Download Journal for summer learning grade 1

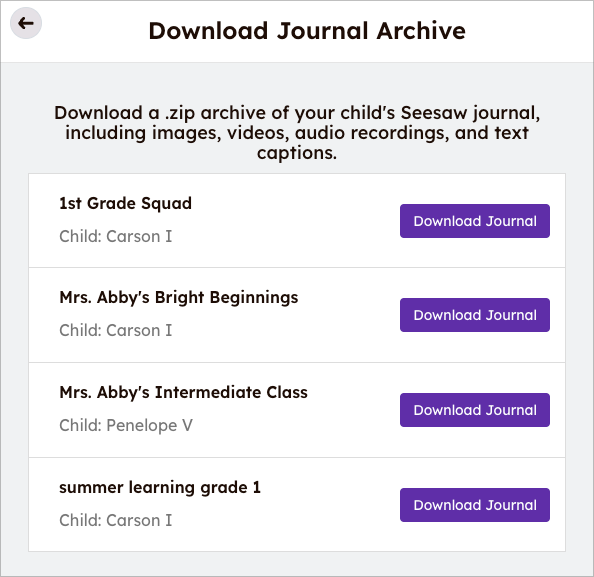475,505
